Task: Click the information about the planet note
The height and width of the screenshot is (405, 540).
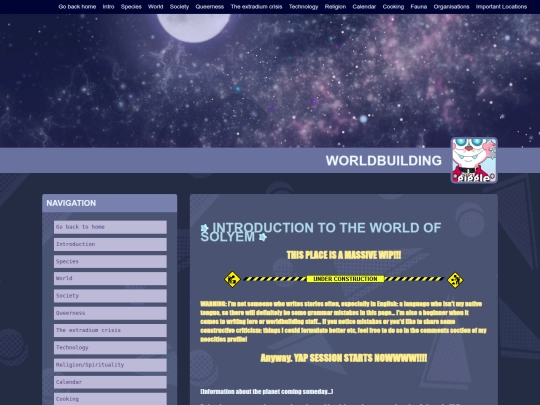Action: pyautogui.click(x=267, y=392)
